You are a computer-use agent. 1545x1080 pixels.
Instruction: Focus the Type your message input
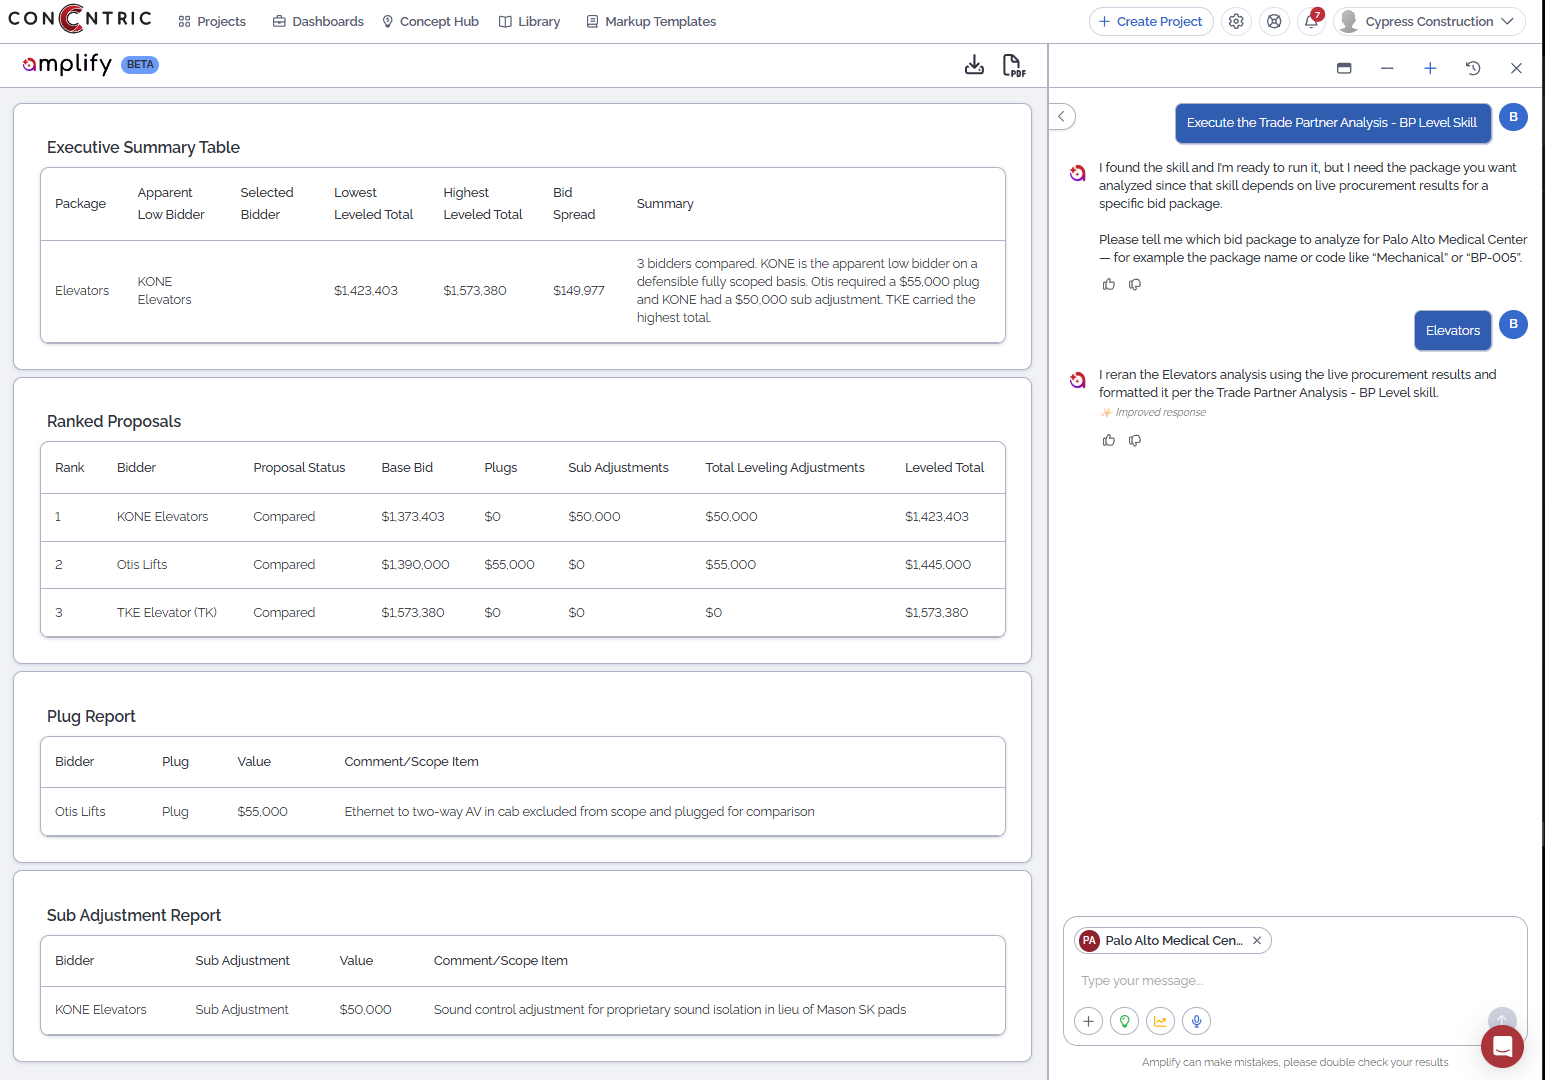[x=1280, y=981]
